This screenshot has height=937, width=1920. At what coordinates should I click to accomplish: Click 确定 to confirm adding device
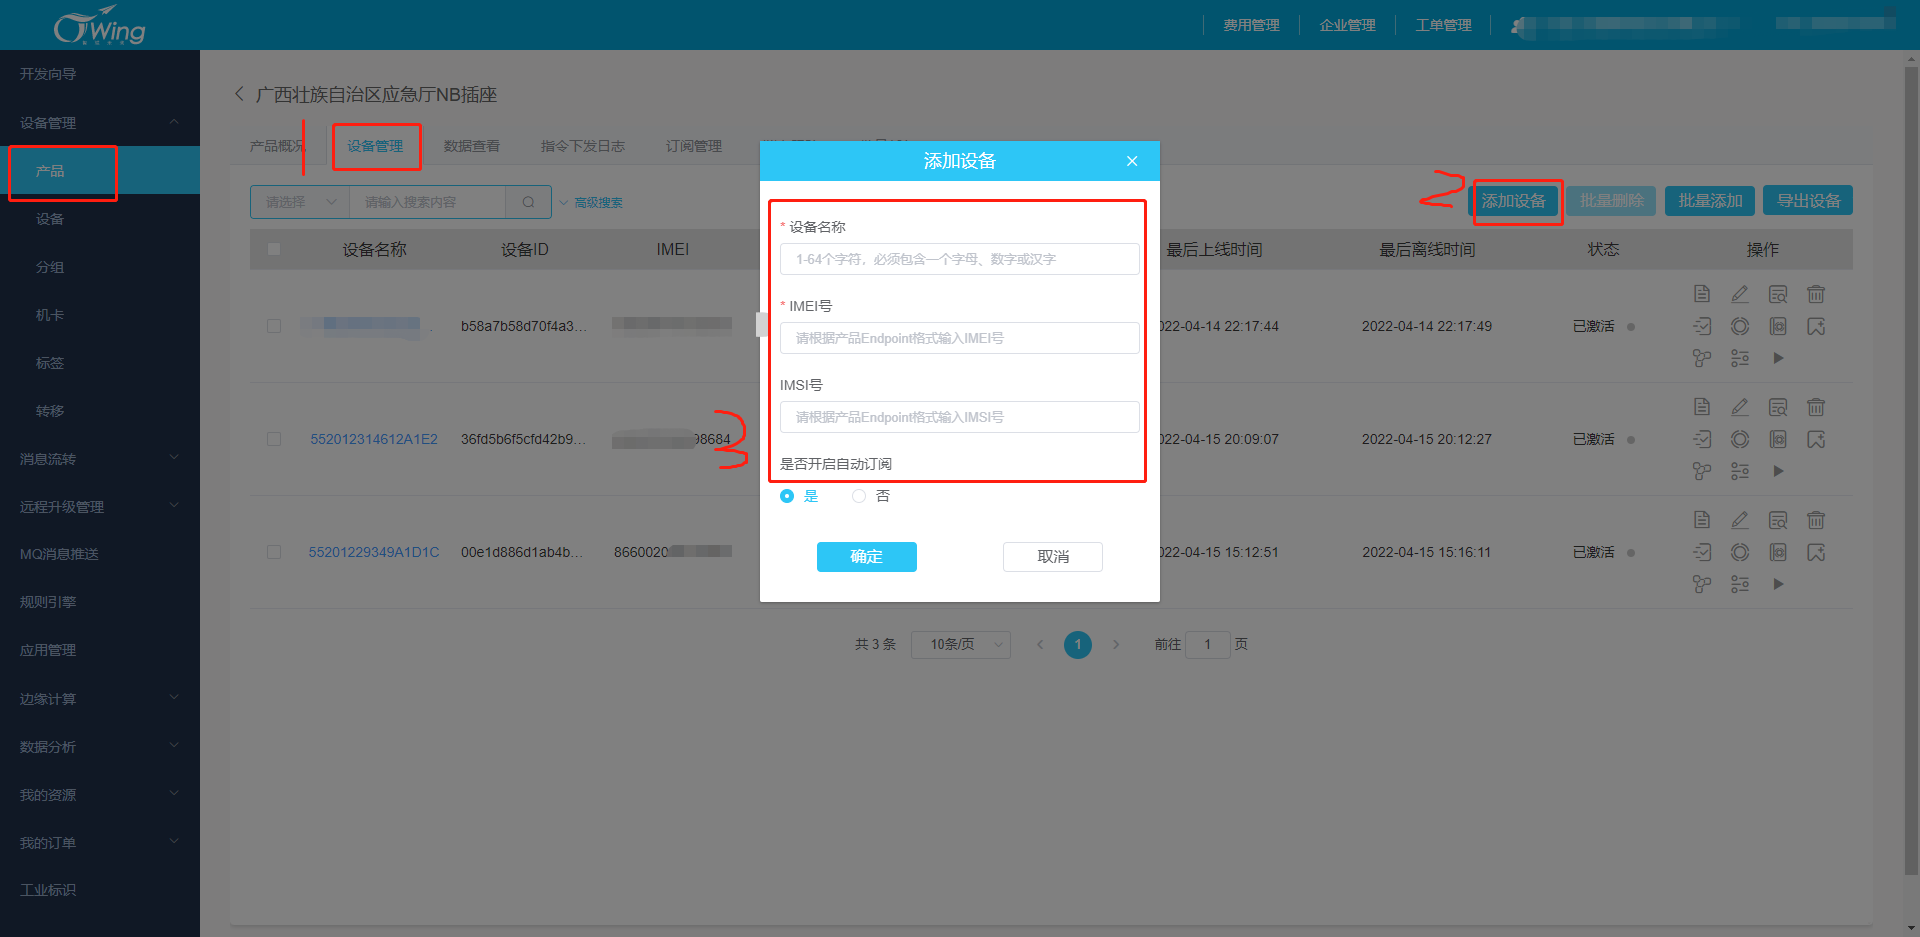tap(867, 557)
